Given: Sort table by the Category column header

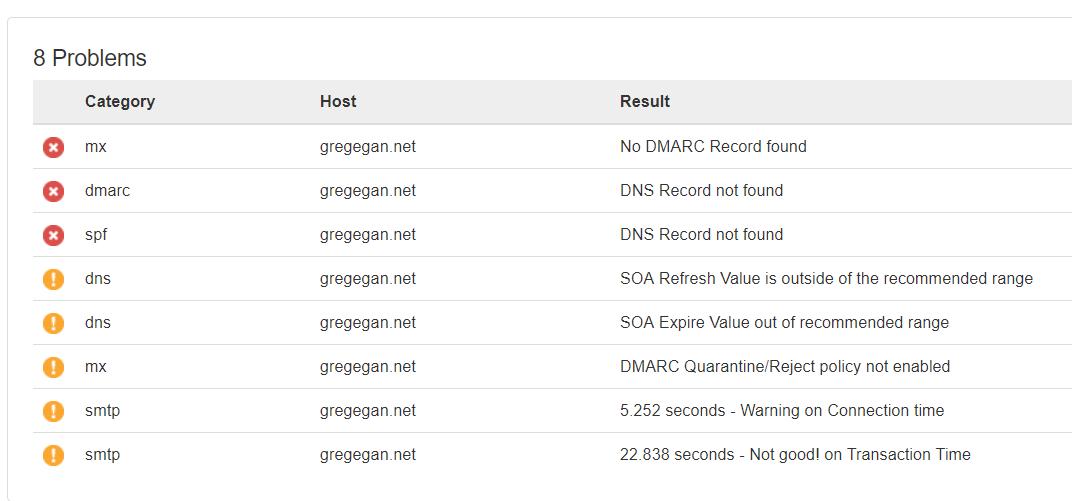Looking at the screenshot, I should coord(120,101).
